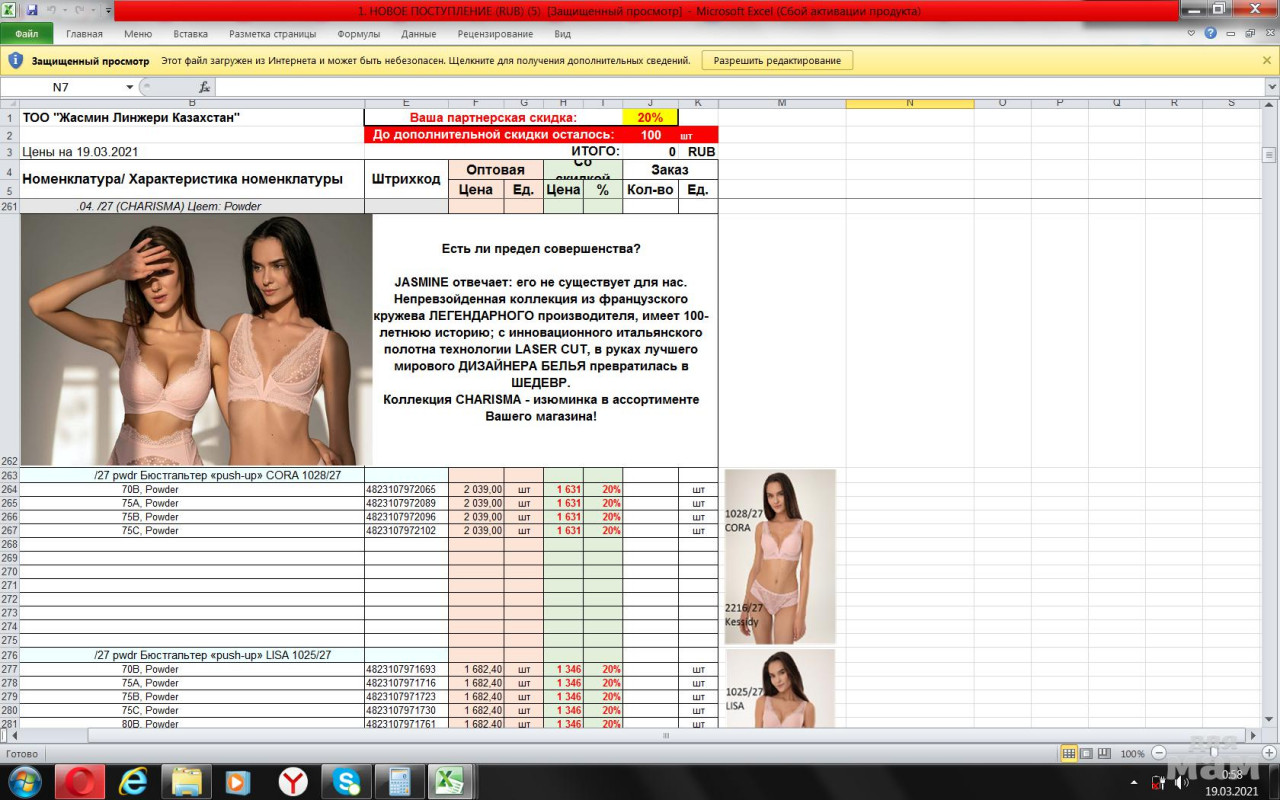Open Excel Help question mark icon
1280x800 pixels.
[1210, 33]
